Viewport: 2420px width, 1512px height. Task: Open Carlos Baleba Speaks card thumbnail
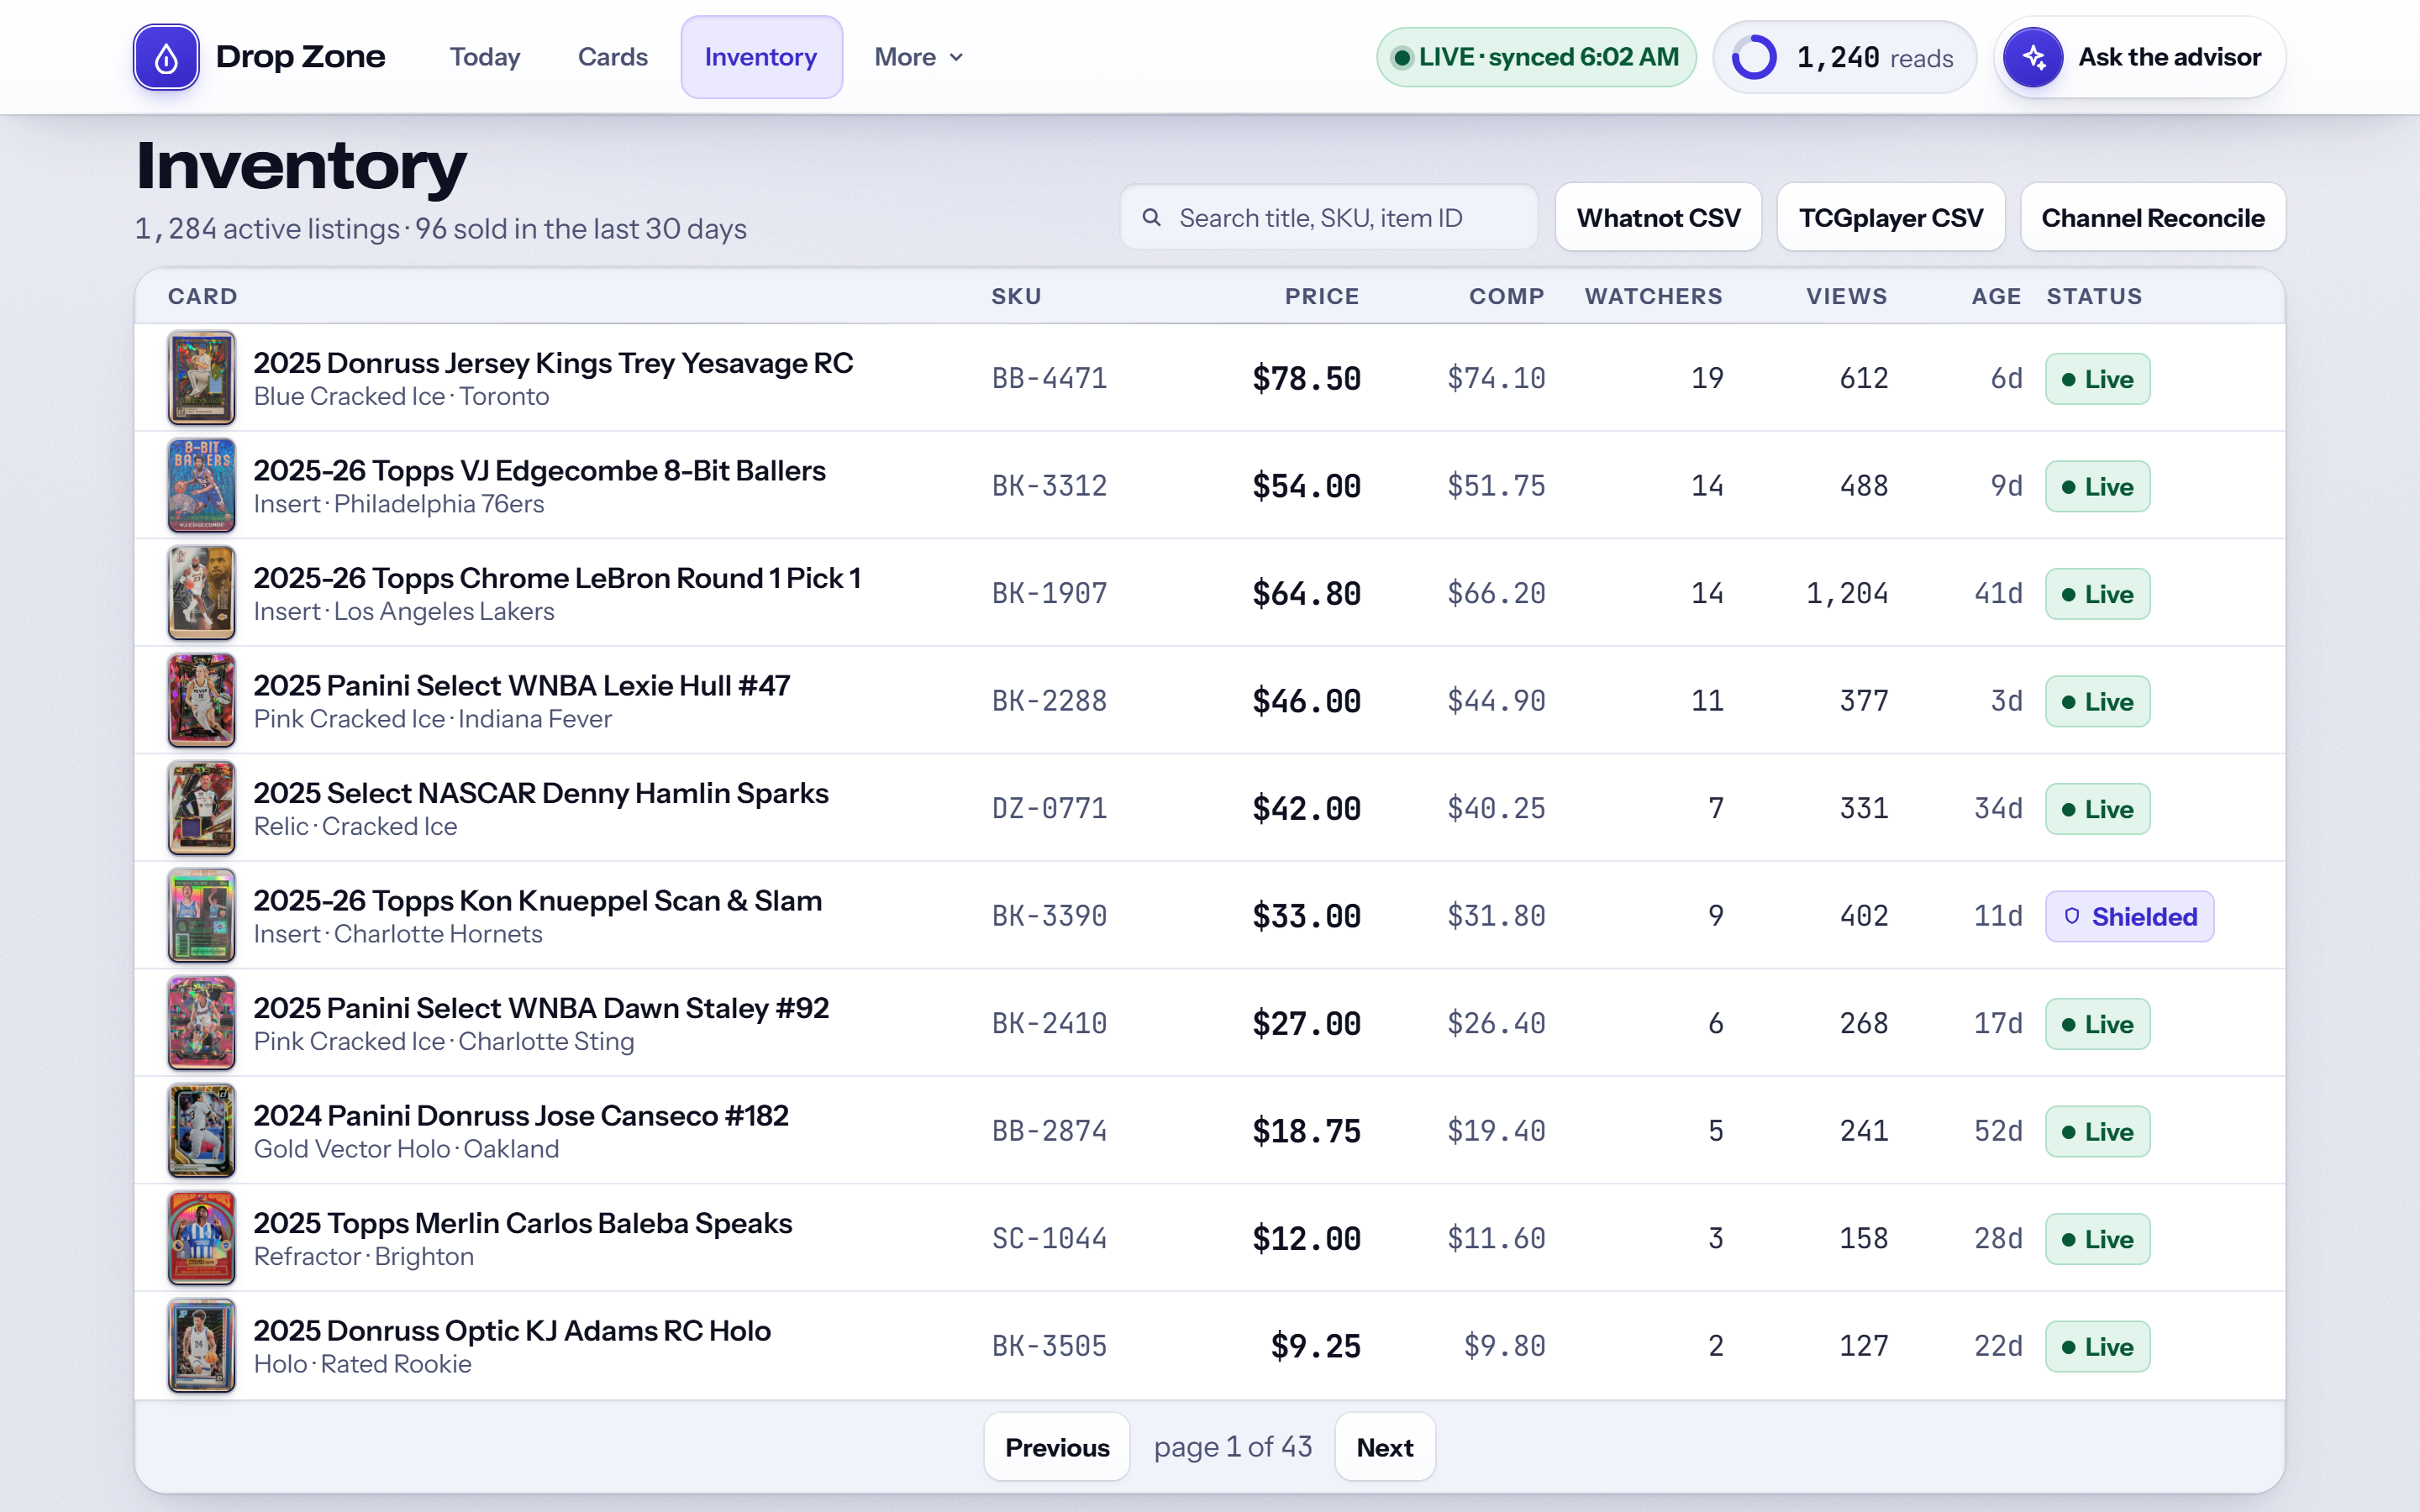202,1238
